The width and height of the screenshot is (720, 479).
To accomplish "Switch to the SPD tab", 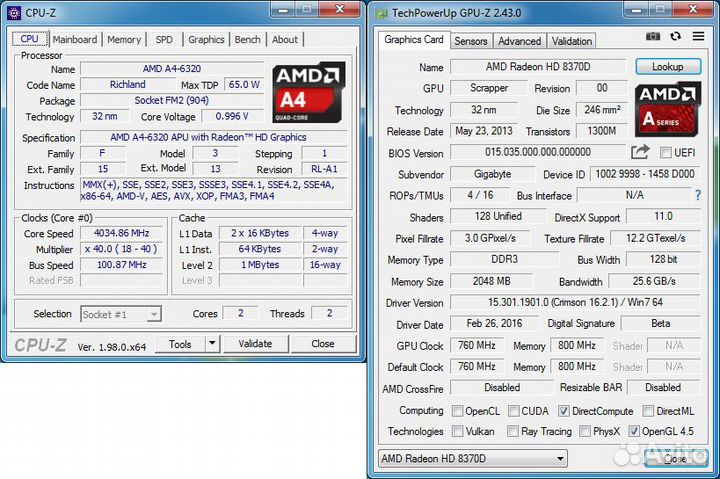I will (164, 39).
